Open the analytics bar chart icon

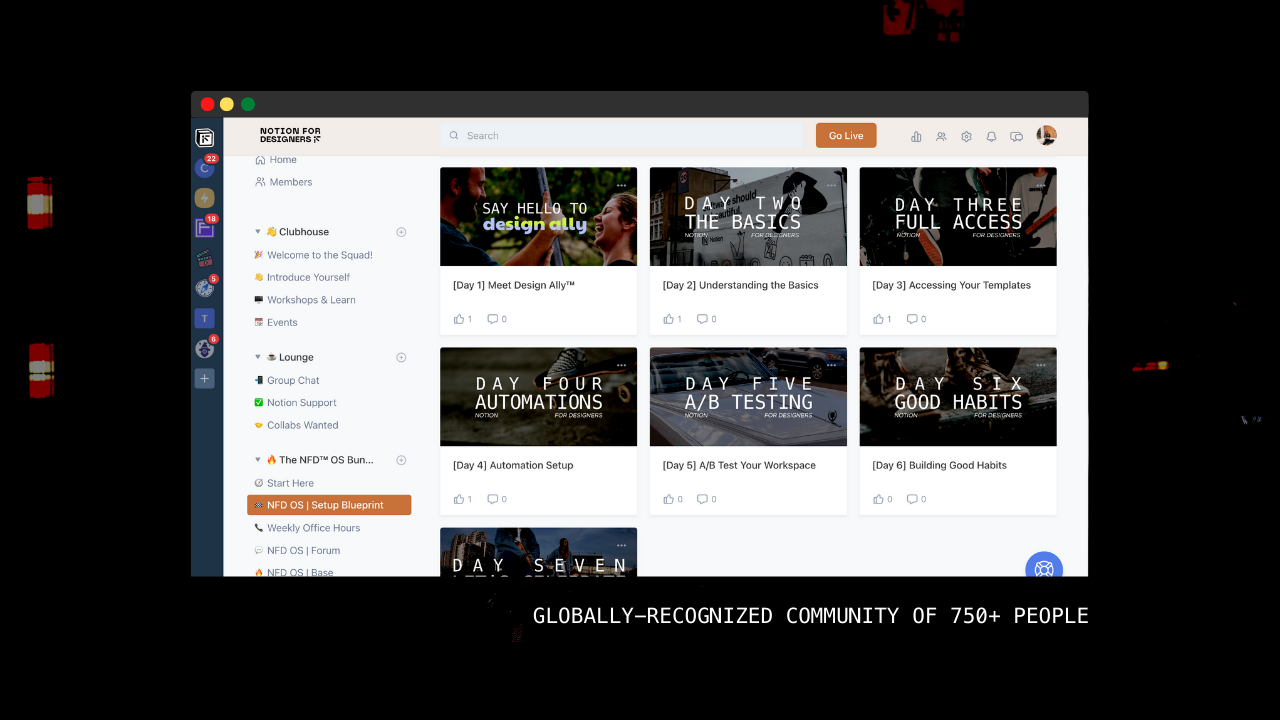pos(916,136)
